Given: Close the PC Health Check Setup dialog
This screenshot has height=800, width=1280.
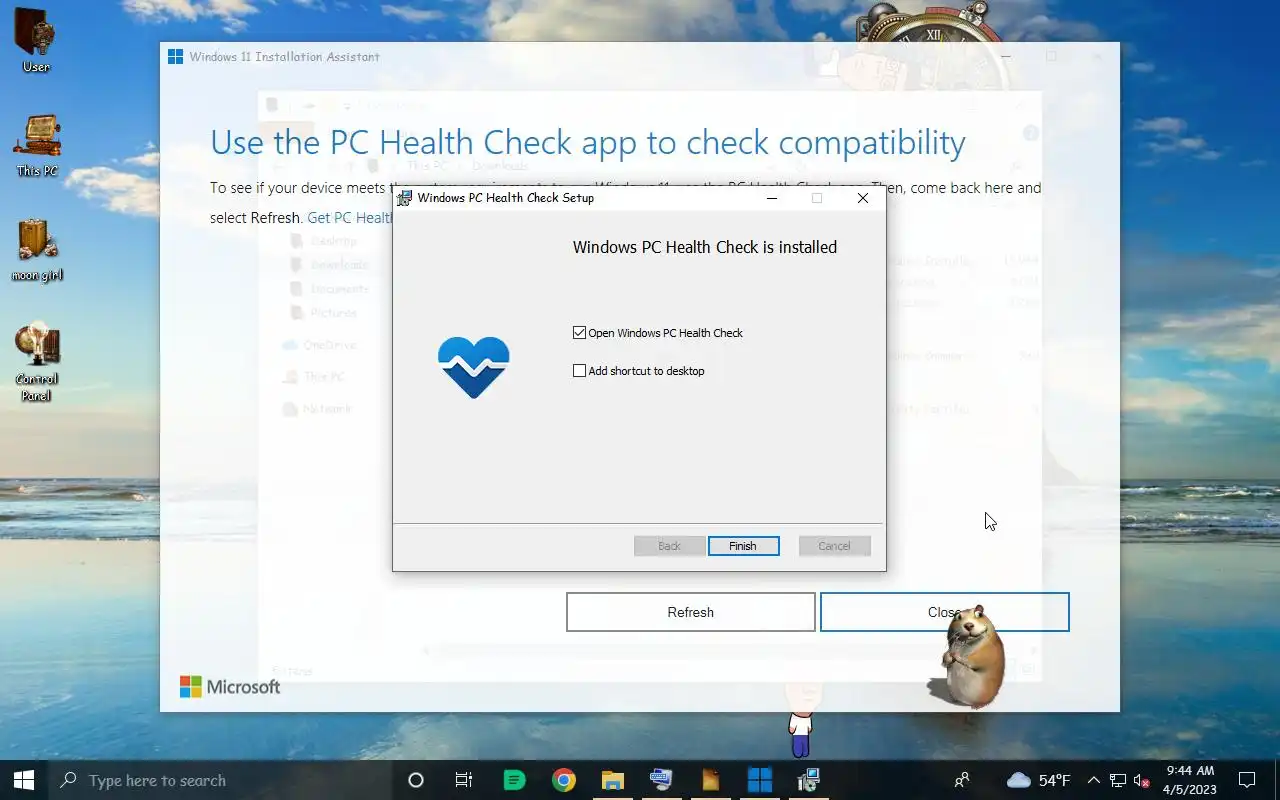Looking at the screenshot, I should [862, 198].
